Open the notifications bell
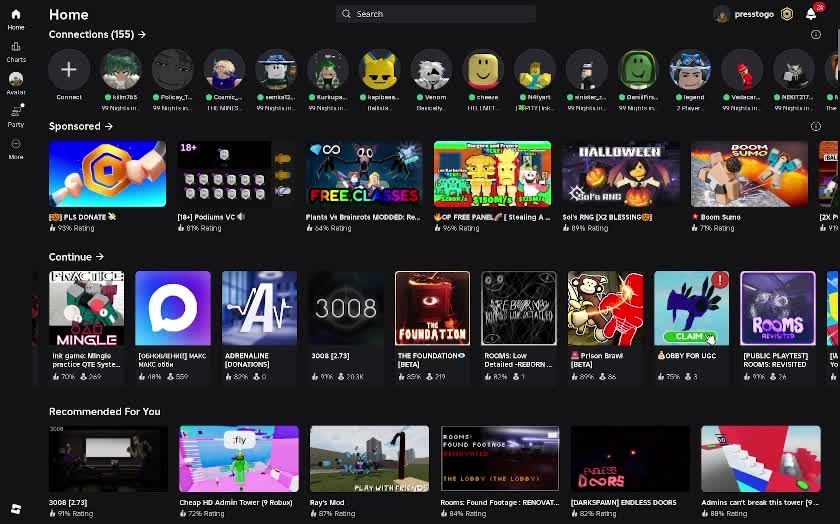 tap(811, 14)
